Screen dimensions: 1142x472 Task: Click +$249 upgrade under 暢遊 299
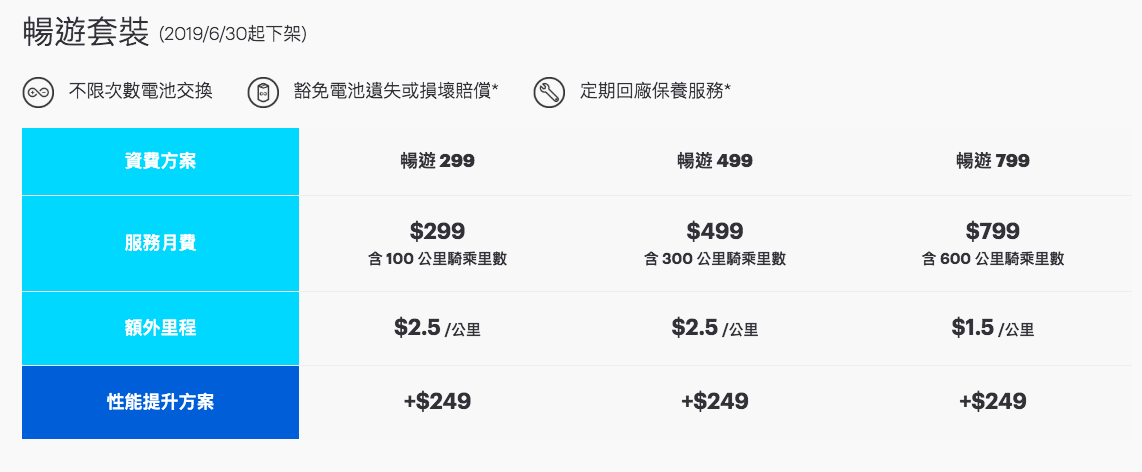tap(437, 401)
